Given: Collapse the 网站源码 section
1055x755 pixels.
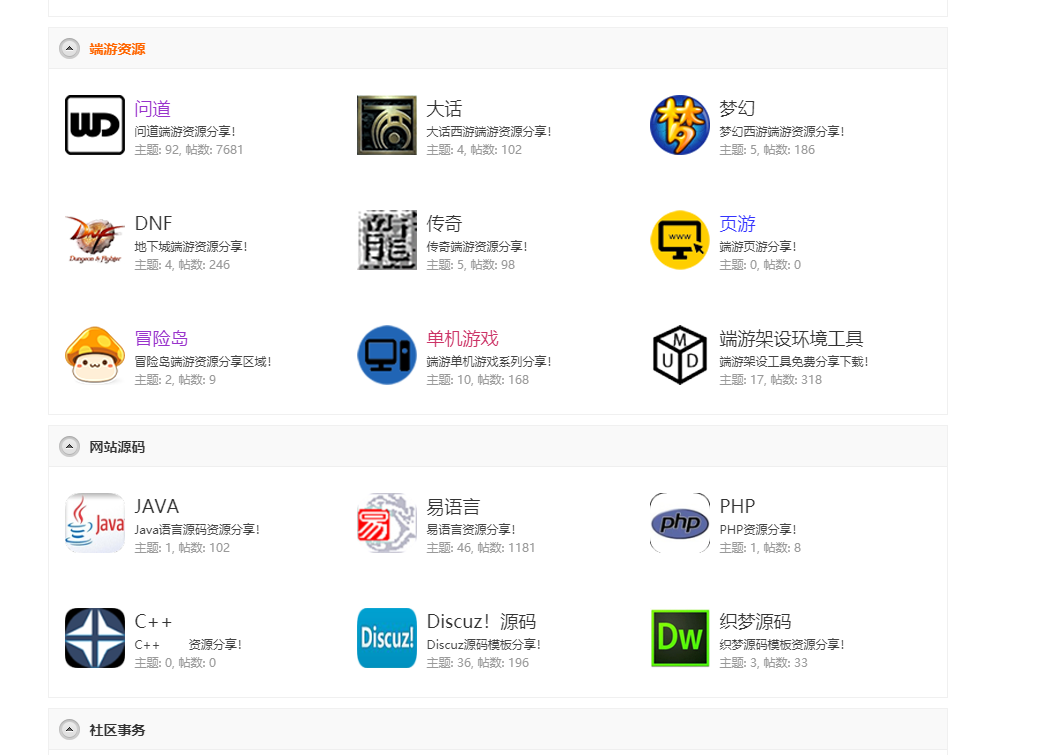Looking at the screenshot, I should pyautogui.click(x=69, y=447).
